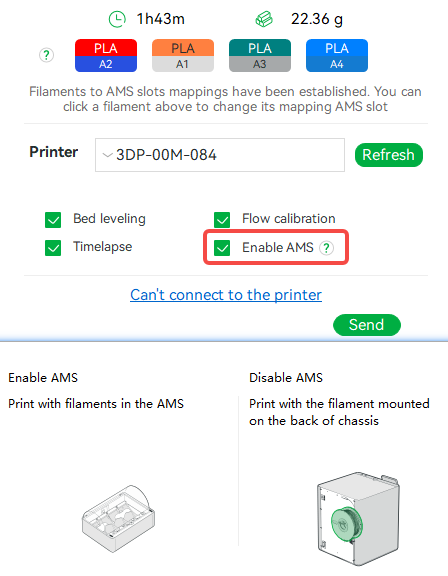Image resolution: width=448 pixels, height=576 pixels.
Task: Click the AMS unit illustration
Action: click(119, 518)
